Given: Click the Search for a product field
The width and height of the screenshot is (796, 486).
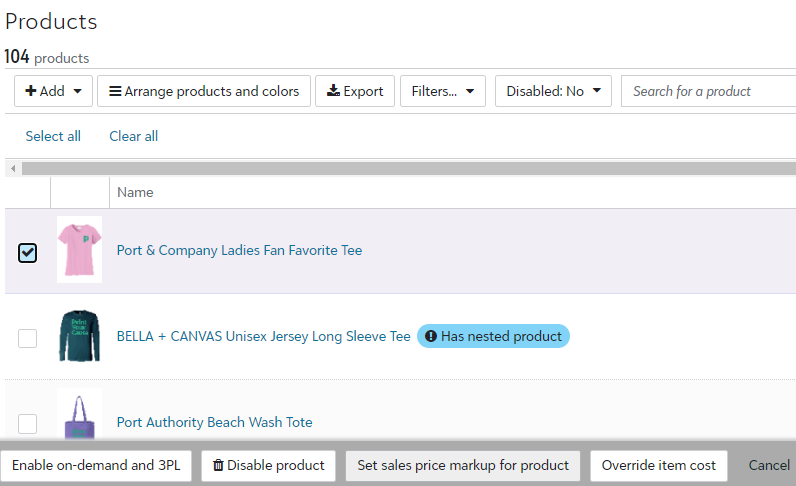Looking at the screenshot, I should [708, 91].
